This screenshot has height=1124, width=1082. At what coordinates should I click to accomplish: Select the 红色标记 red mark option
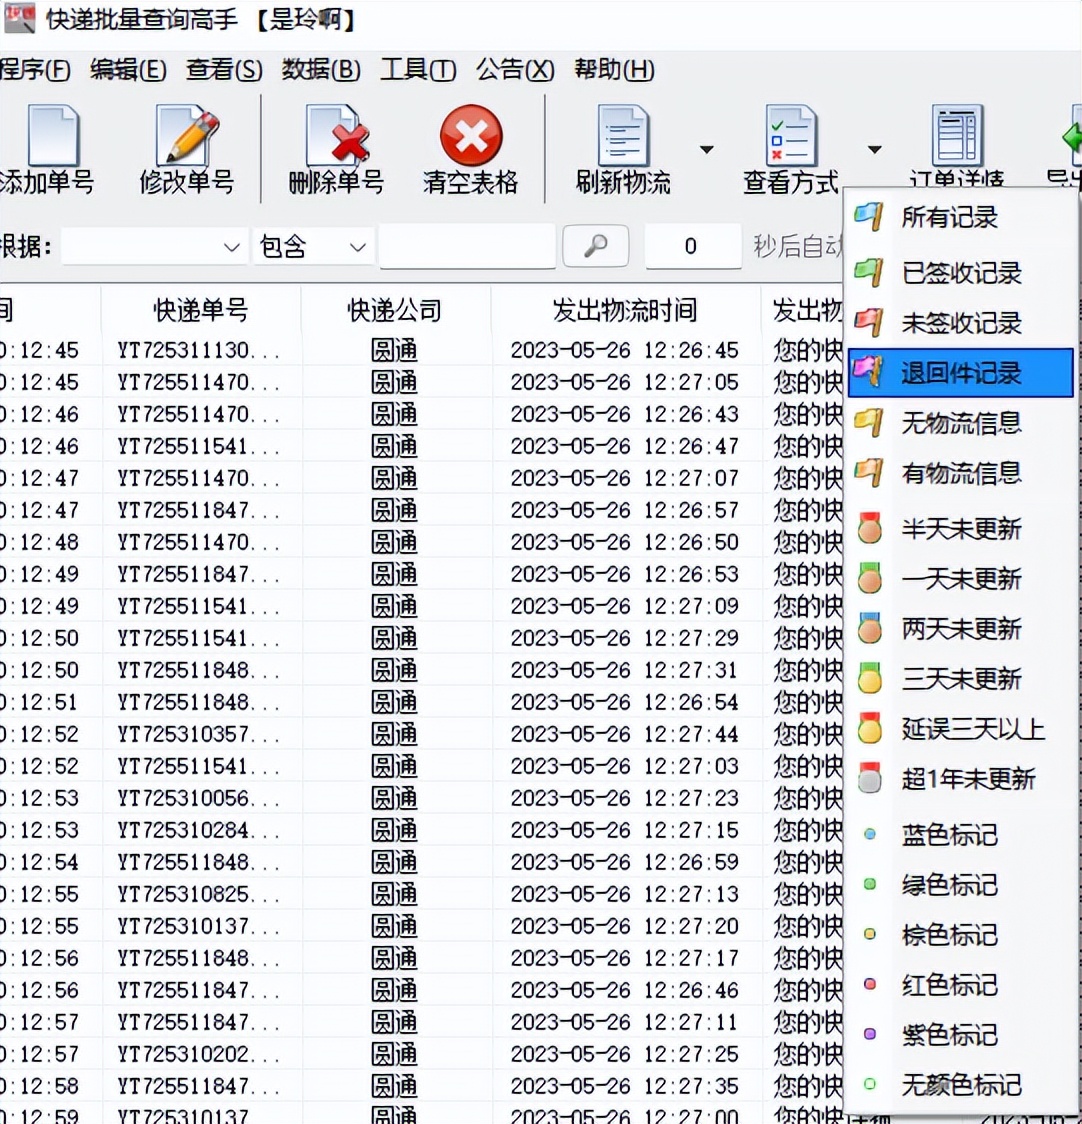click(948, 985)
